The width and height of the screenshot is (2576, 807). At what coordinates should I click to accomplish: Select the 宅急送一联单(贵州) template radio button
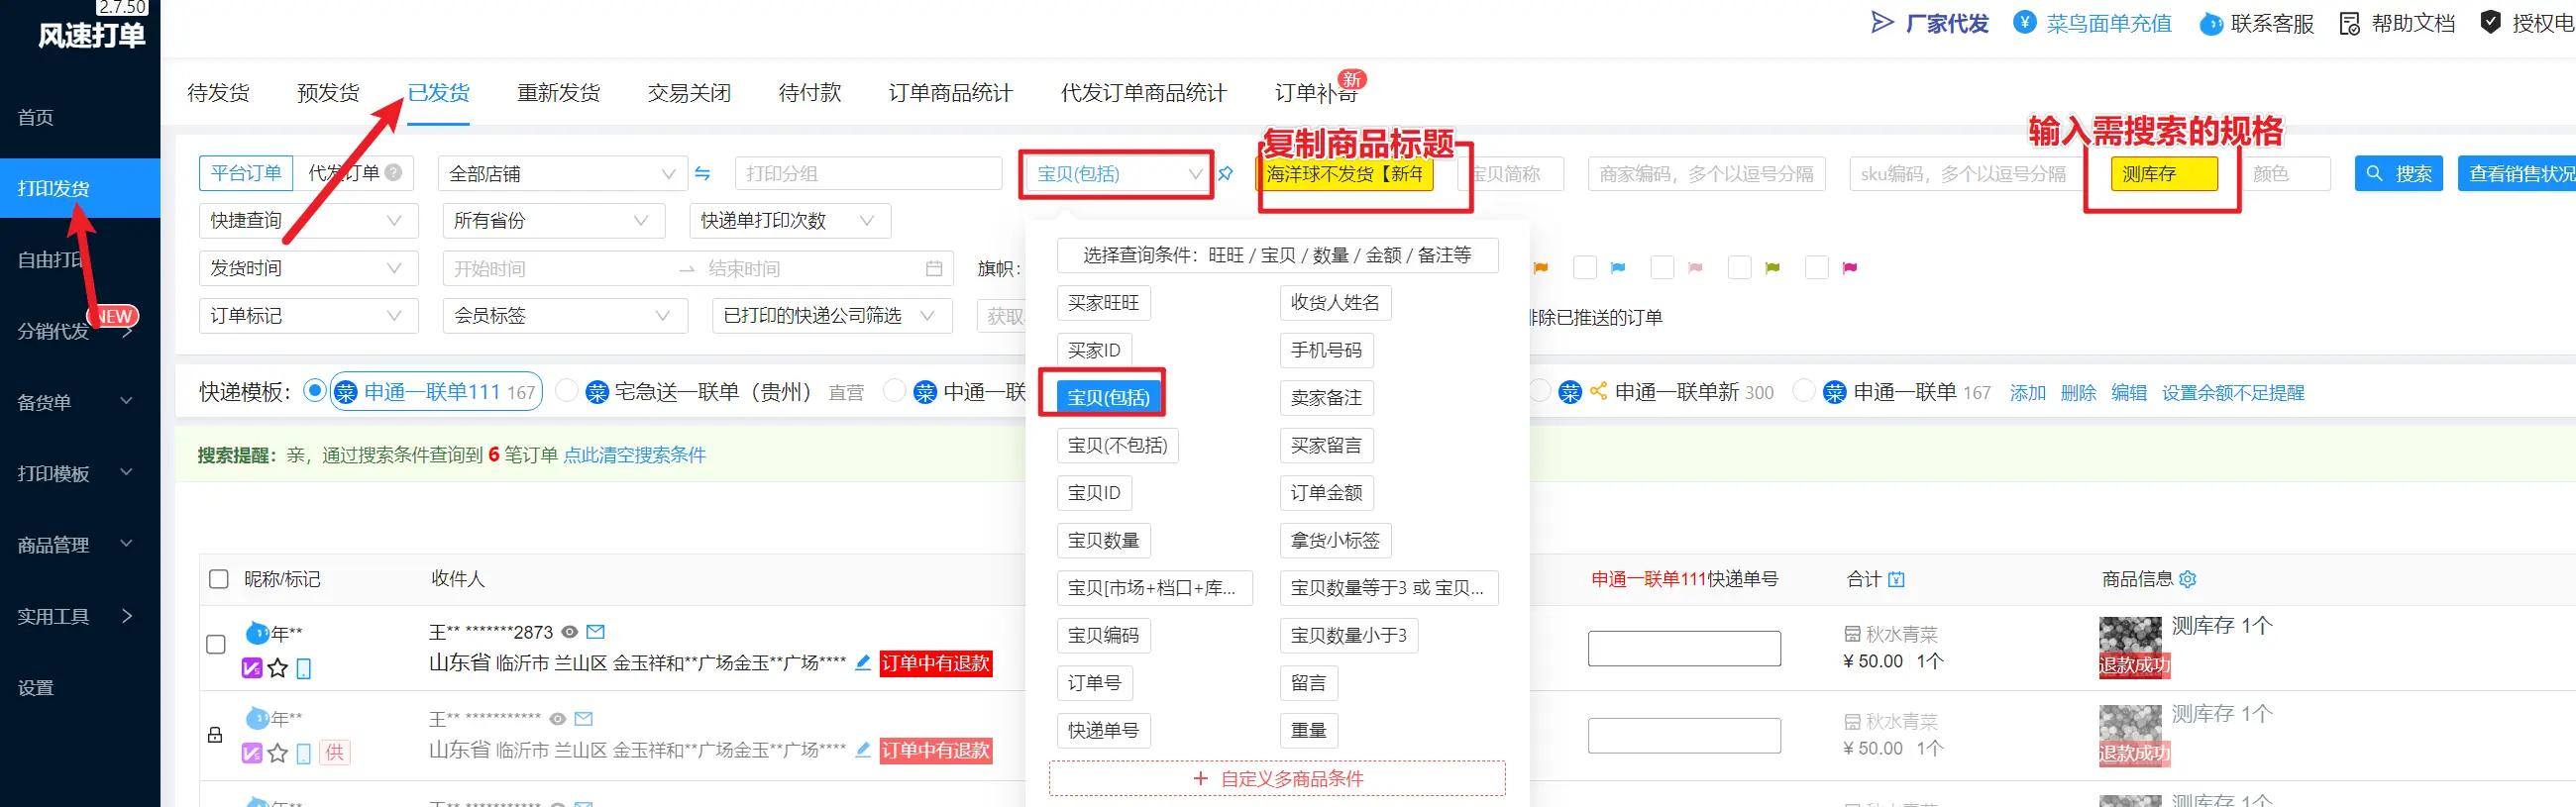[566, 390]
